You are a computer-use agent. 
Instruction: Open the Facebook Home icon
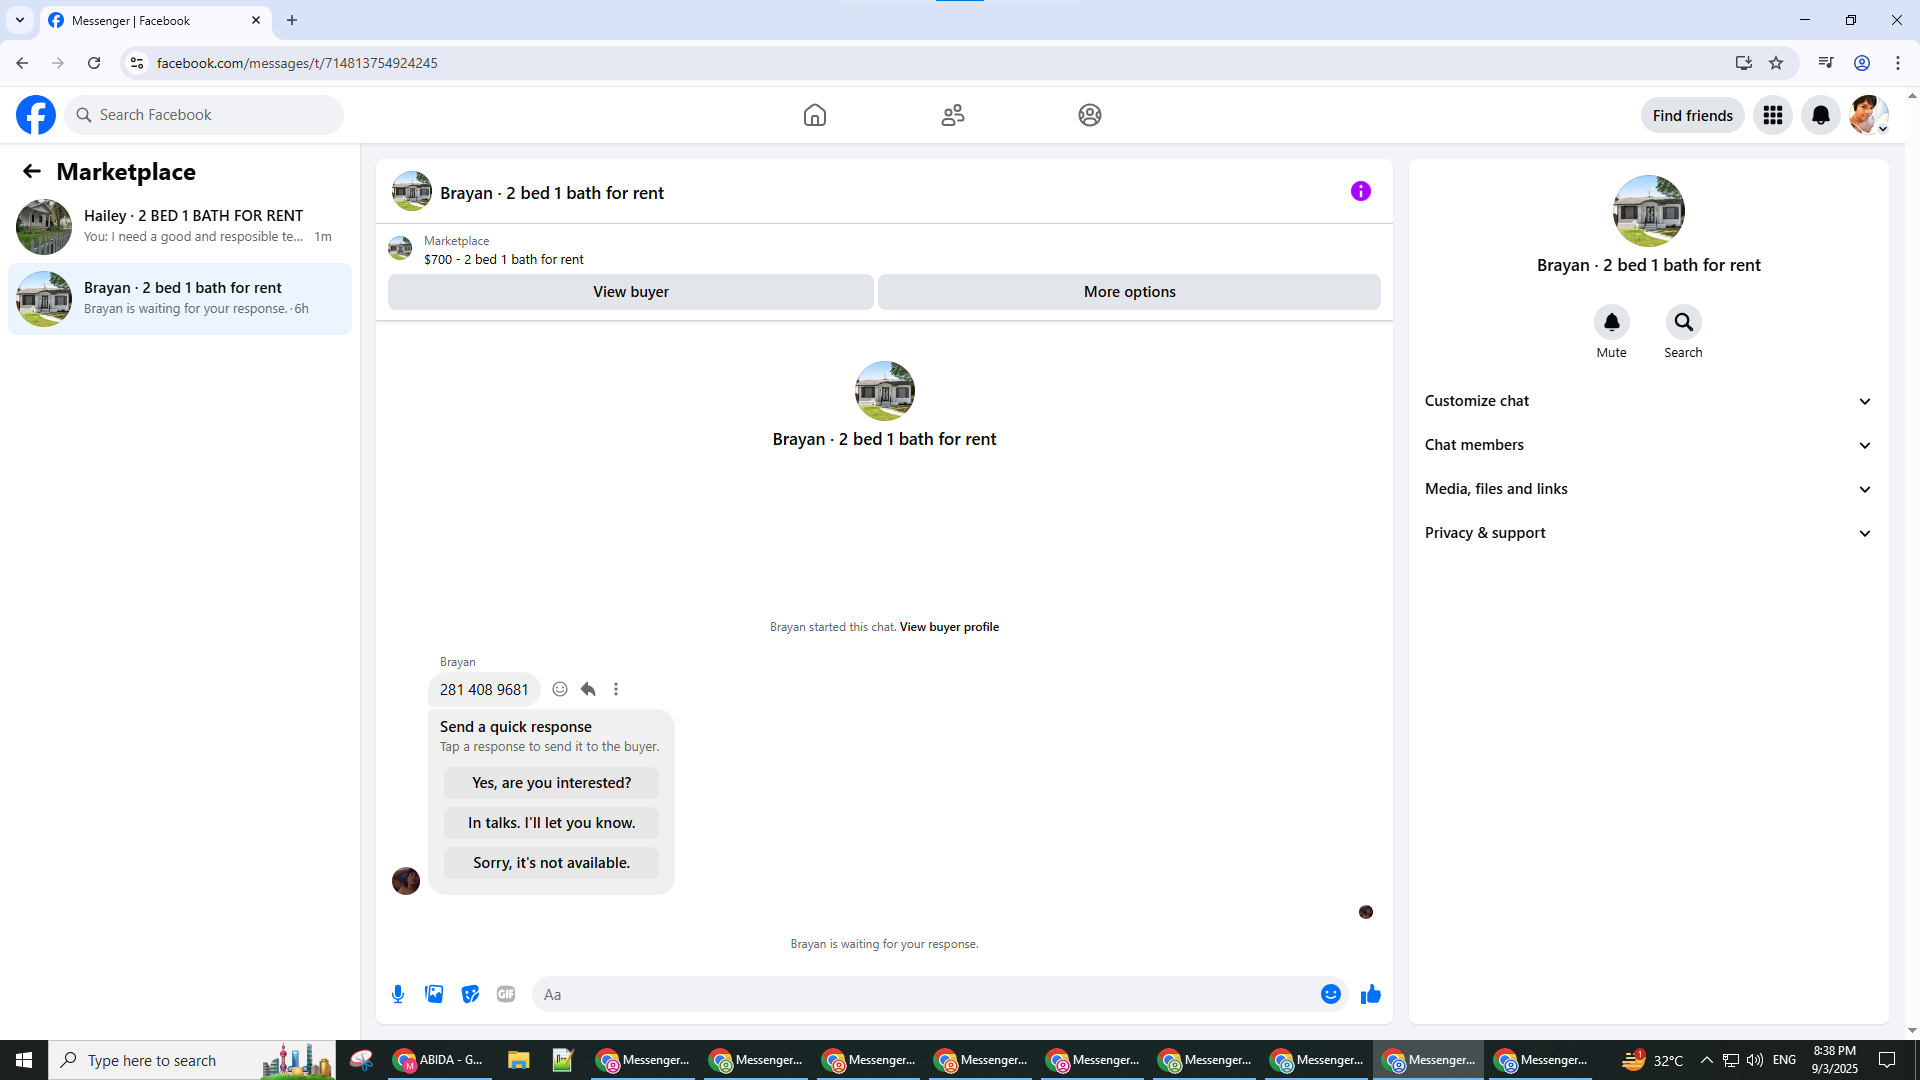click(x=815, y=115)
